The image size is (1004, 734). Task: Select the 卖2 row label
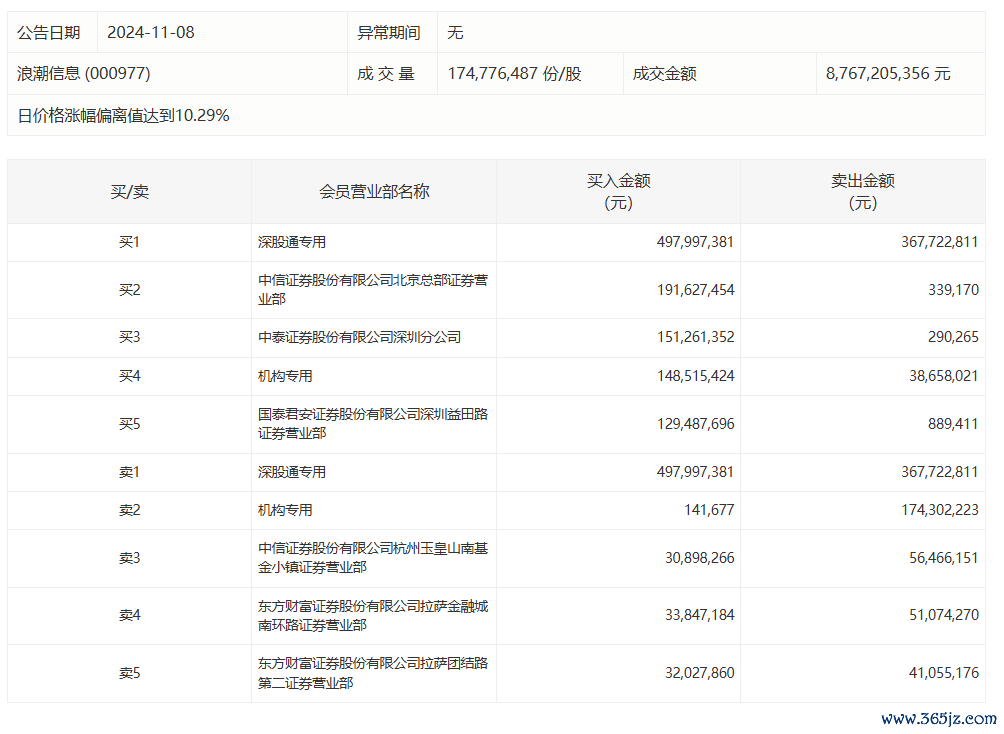pyautogui.click(x=129, y=510)
